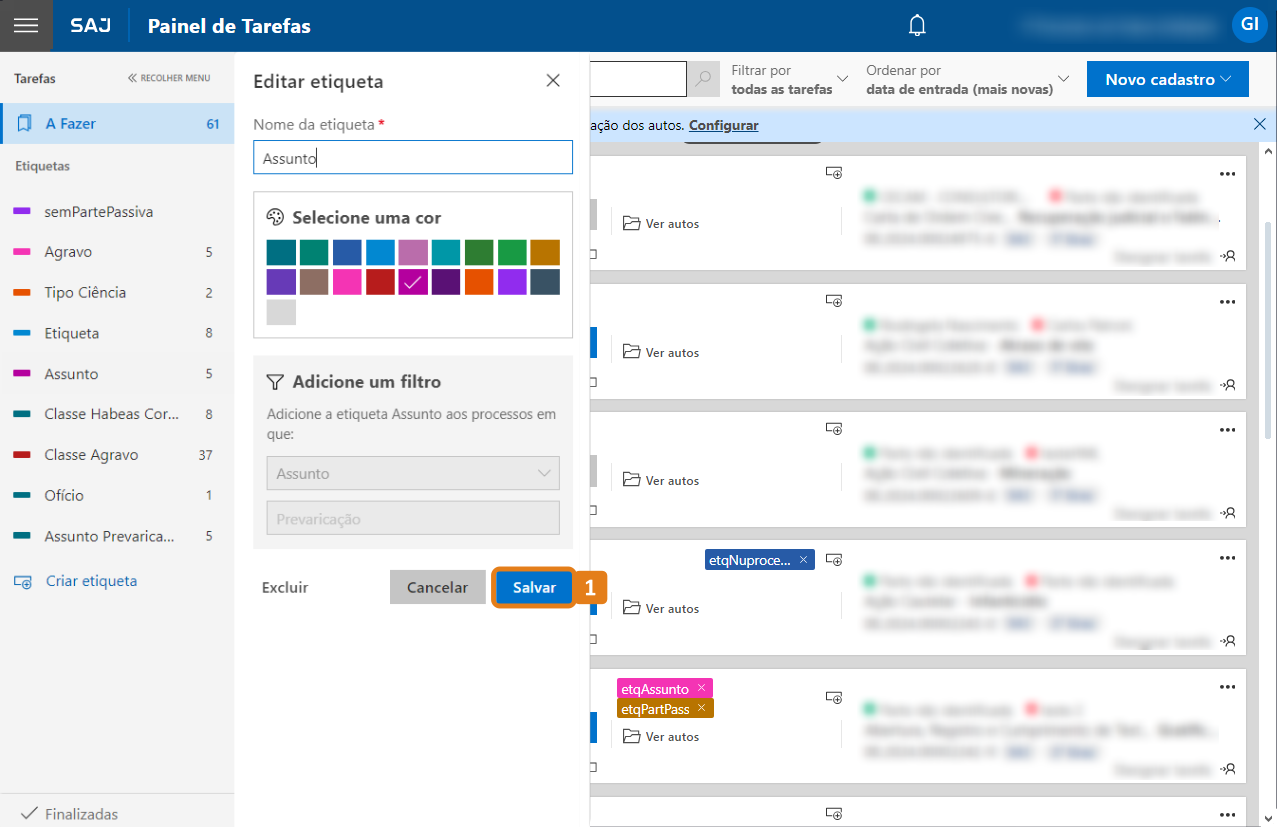The height and width of the screenshot is (827, 1277).
Task: Dismiss the blue Configurar banner
Action: (x=1259, y=124)
